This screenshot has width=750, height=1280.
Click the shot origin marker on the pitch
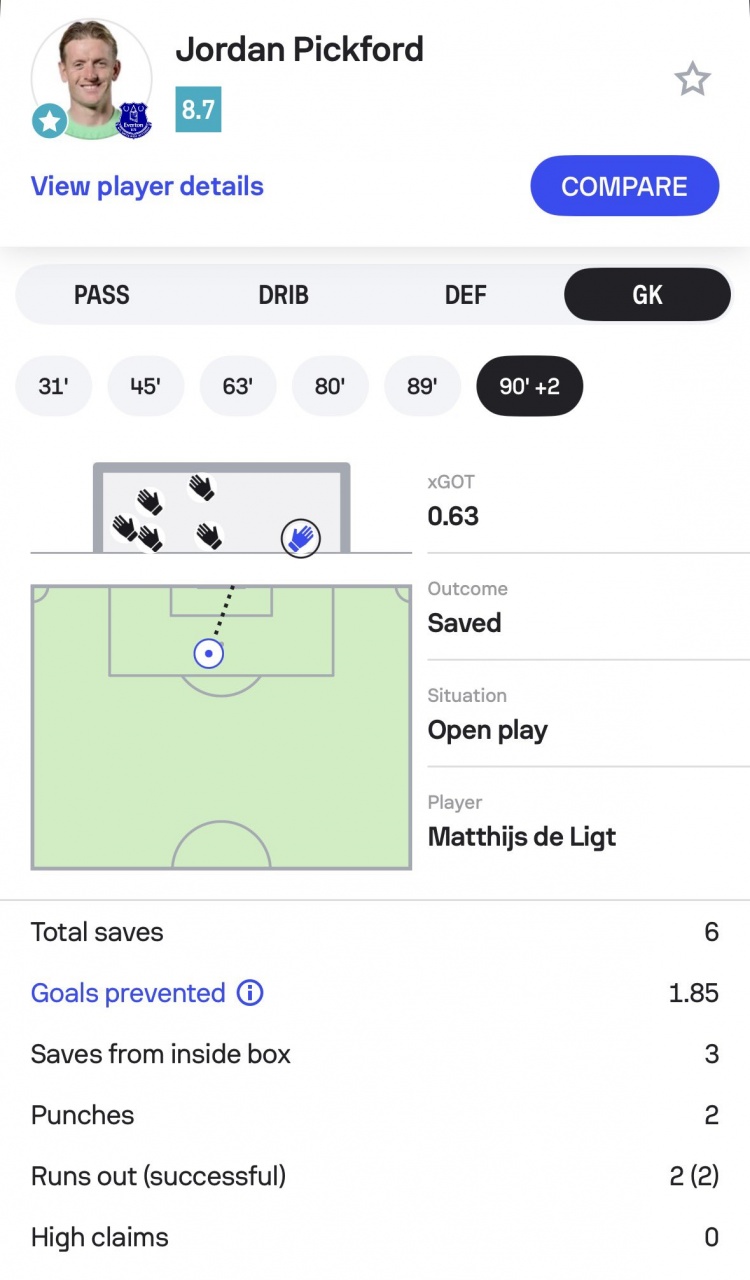pyautogui.click(x=208, y=654)
